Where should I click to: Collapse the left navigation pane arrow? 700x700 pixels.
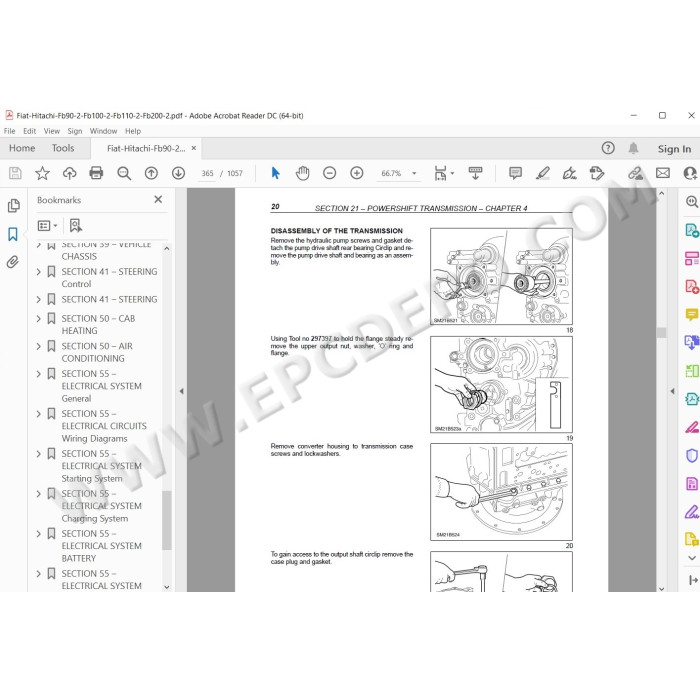181,391
